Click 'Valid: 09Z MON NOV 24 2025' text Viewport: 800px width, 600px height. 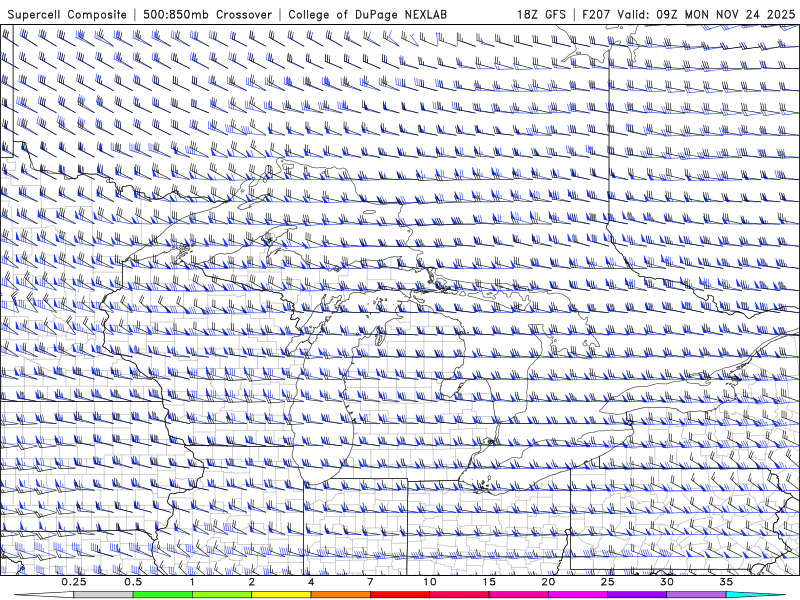(x=706, y=14)
